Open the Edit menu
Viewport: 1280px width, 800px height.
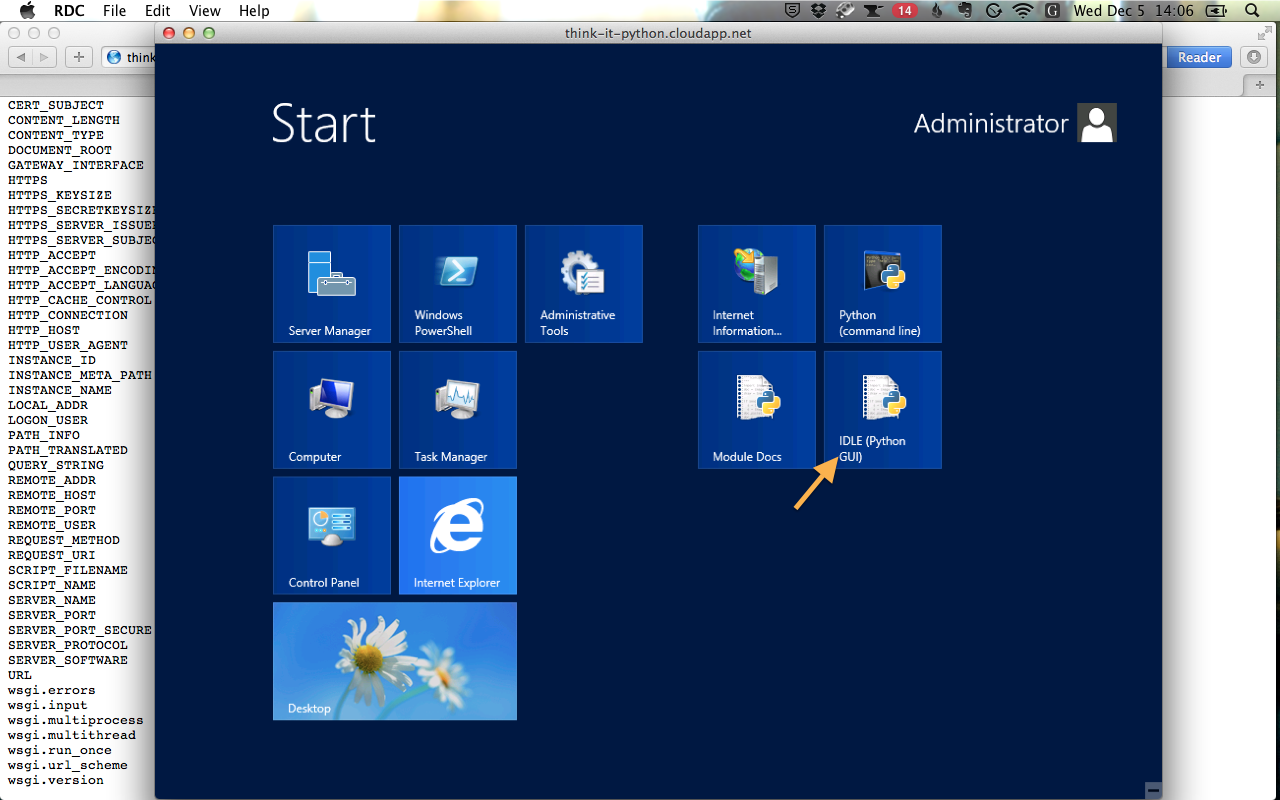tap(157, 11)
